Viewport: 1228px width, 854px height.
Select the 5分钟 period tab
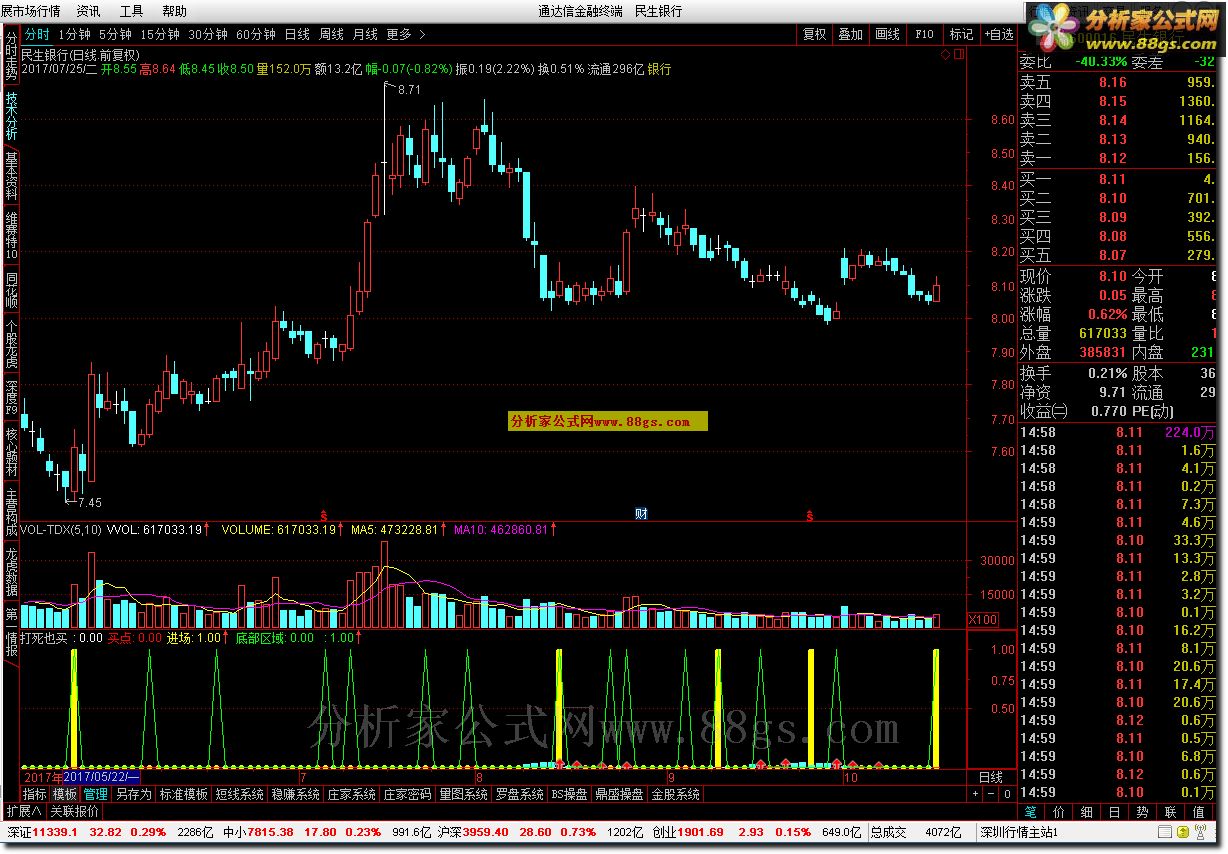tap(115, 34)
